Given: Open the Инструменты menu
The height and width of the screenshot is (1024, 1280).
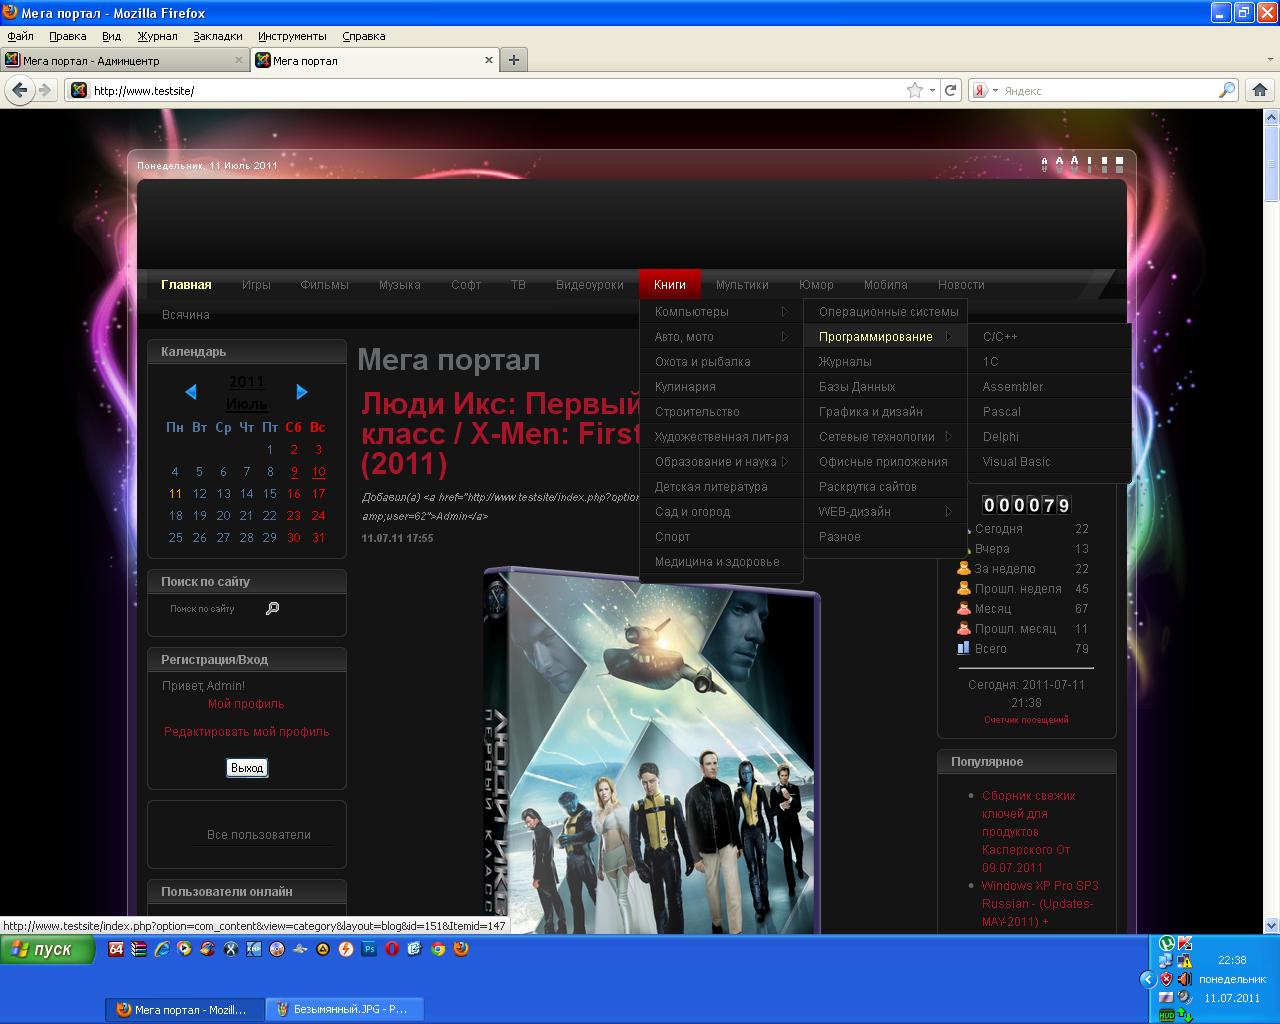Looking at the screenshot, I should coord(292,36).
